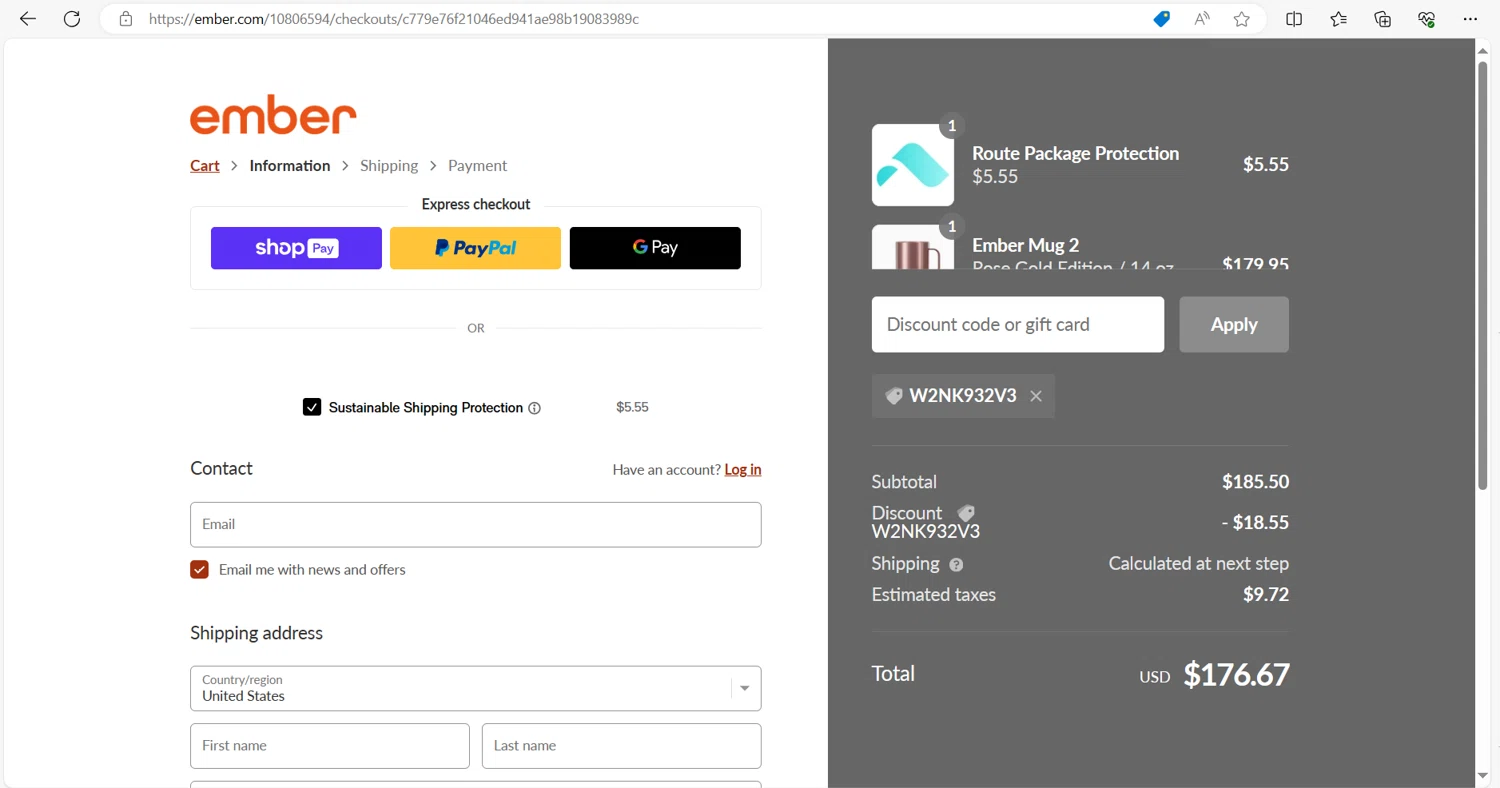The image size is (1500, 788).
Task: Click the $176.67 total amount
Action: 1236,674
